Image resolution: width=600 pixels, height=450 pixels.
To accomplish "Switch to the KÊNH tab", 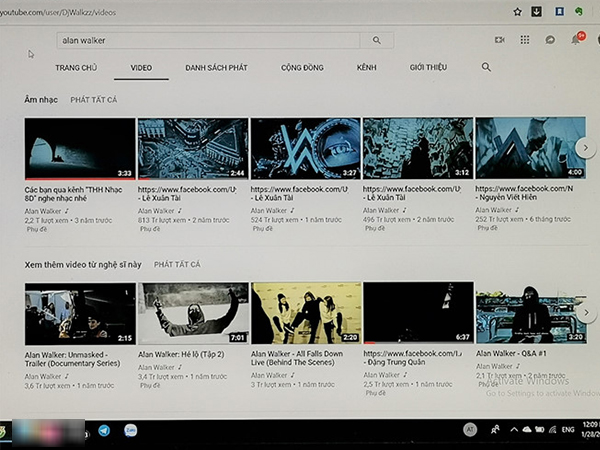I will click(x=367, y=67).
